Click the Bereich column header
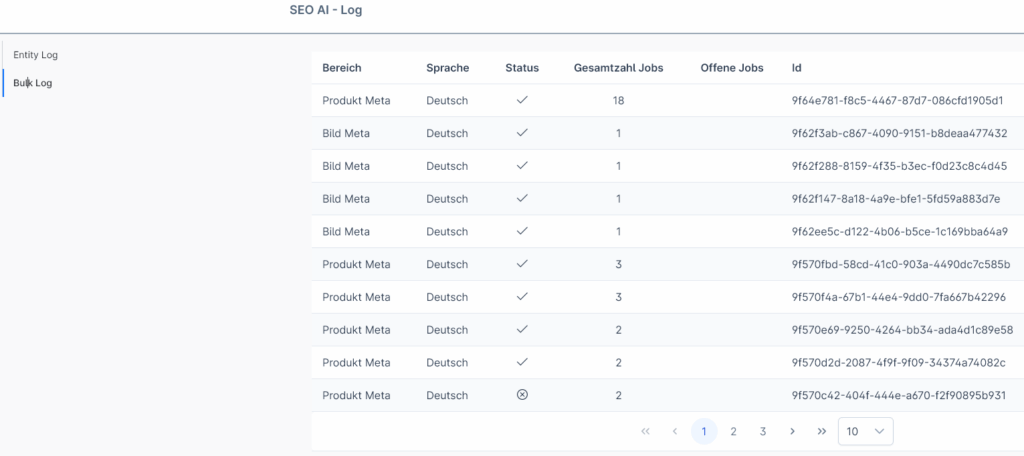Screen dimensions: 1024x456 coord(342,68)
